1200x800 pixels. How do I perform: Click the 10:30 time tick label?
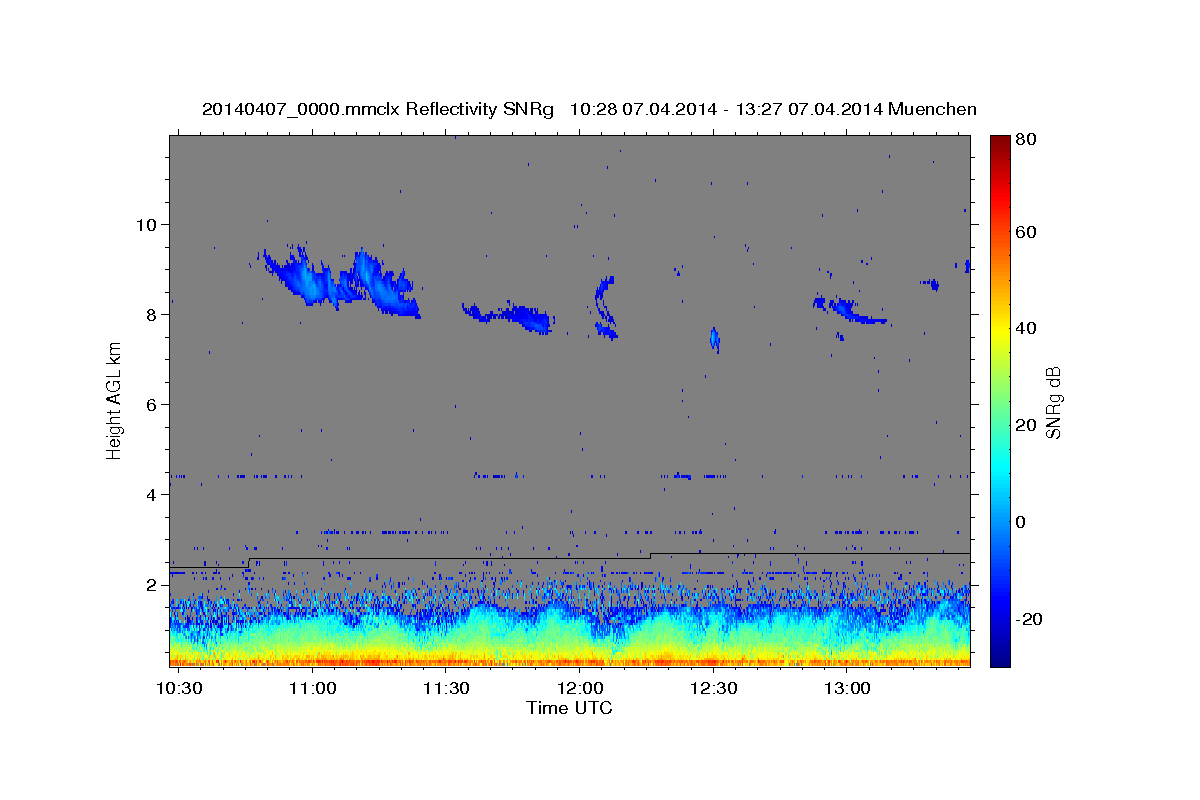tap(179, 689)
